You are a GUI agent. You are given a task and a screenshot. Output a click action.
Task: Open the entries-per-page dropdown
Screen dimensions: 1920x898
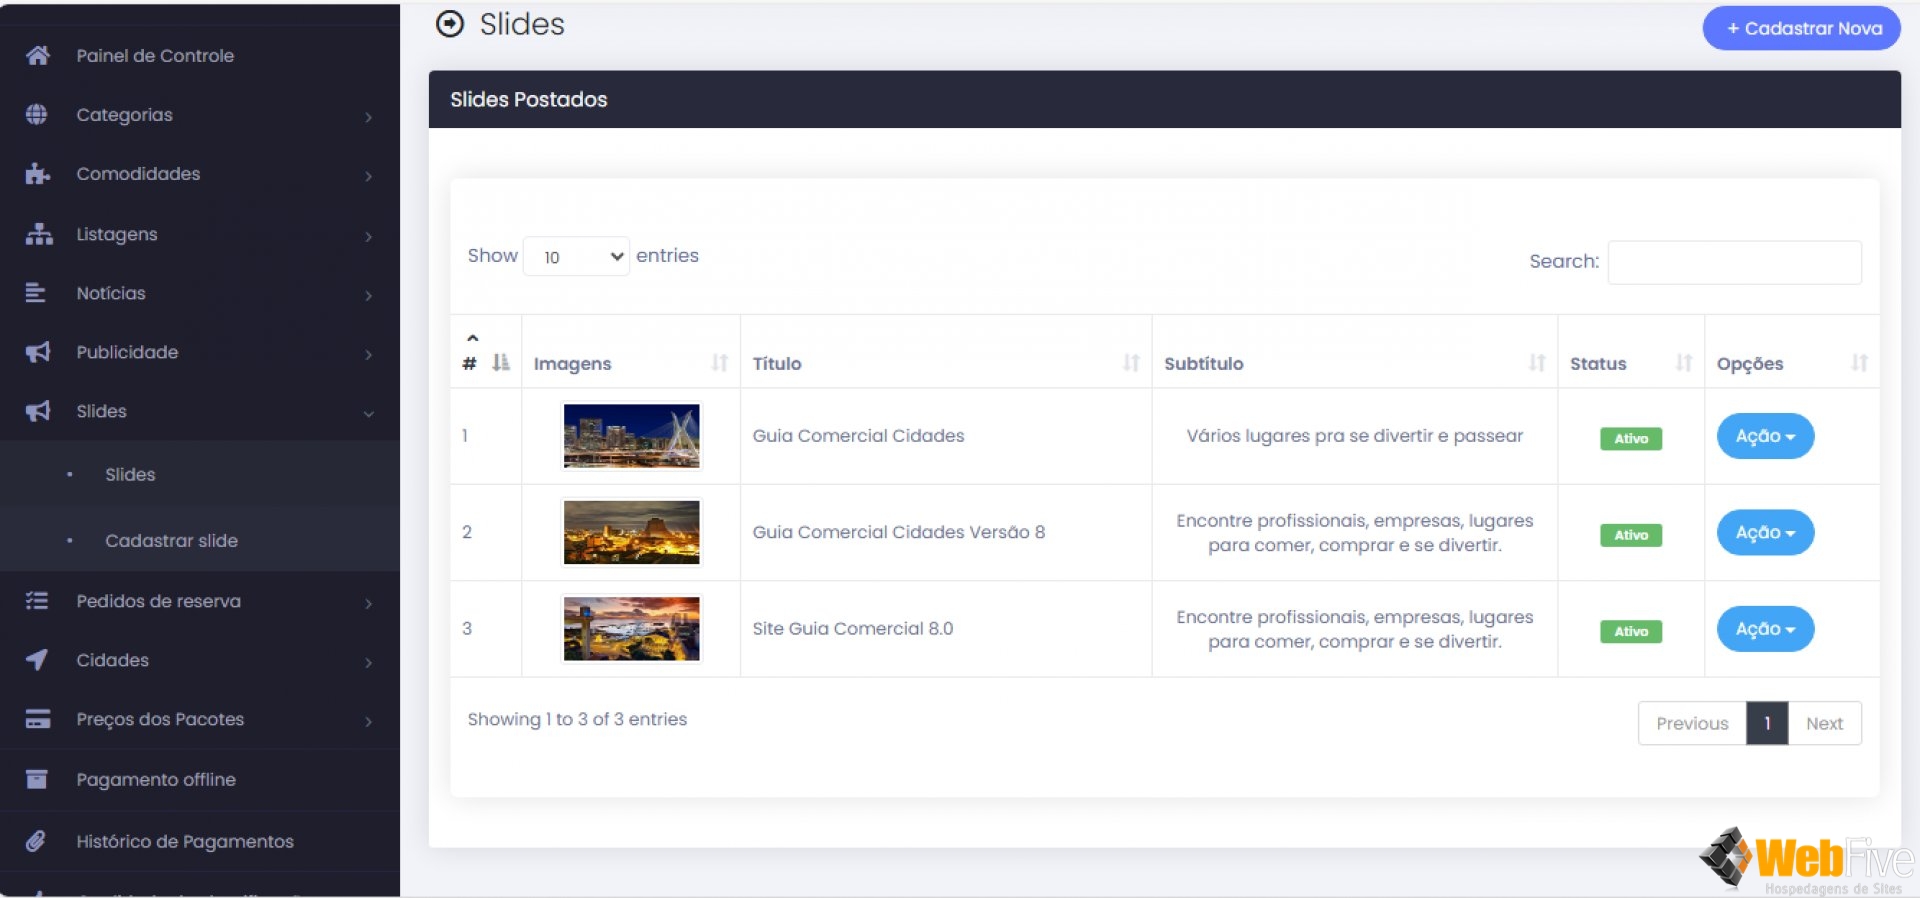[576, 257]
